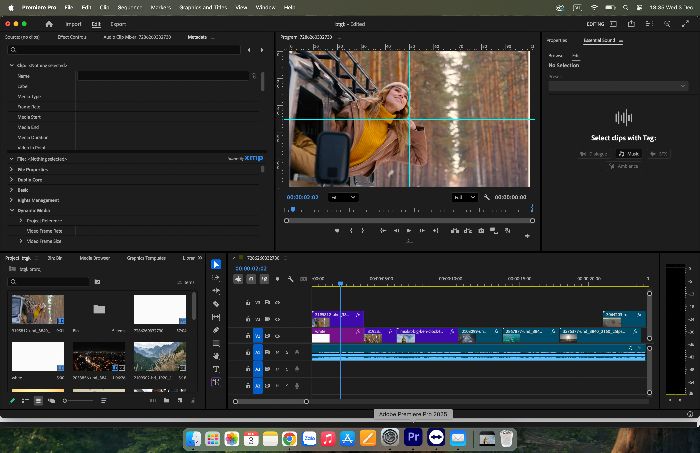700x453 pixels.
Task: Open the zoom level dropdown in Program monitor
Action: coord(343,197)
